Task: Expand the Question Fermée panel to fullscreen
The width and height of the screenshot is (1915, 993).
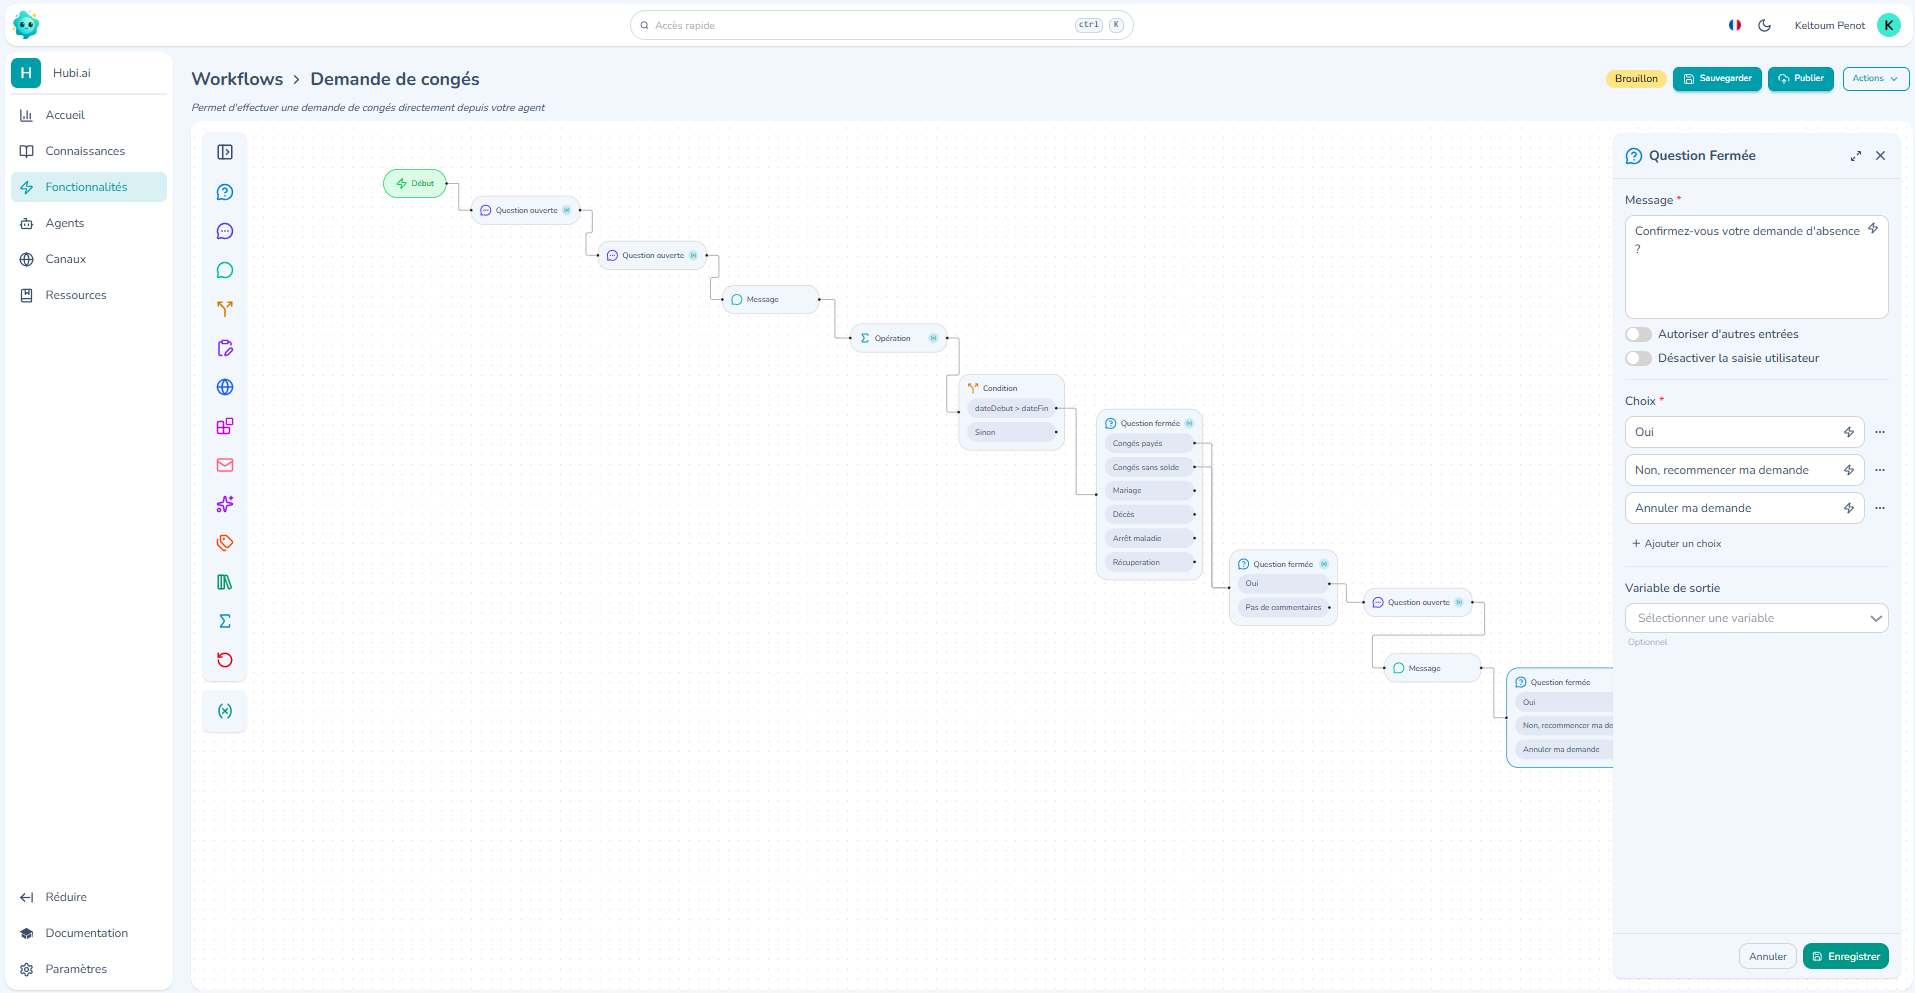Action: 1856,156
